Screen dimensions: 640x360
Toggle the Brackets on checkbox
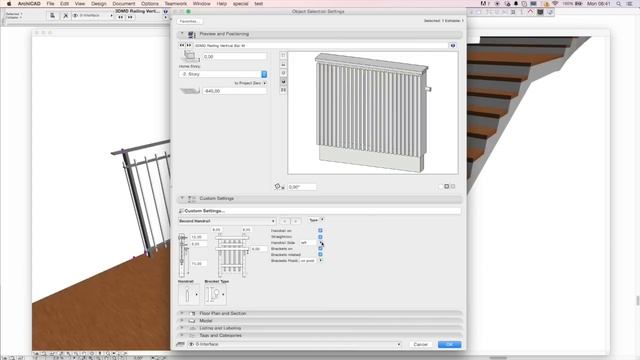pyautogui.click(x=320, y=248)
